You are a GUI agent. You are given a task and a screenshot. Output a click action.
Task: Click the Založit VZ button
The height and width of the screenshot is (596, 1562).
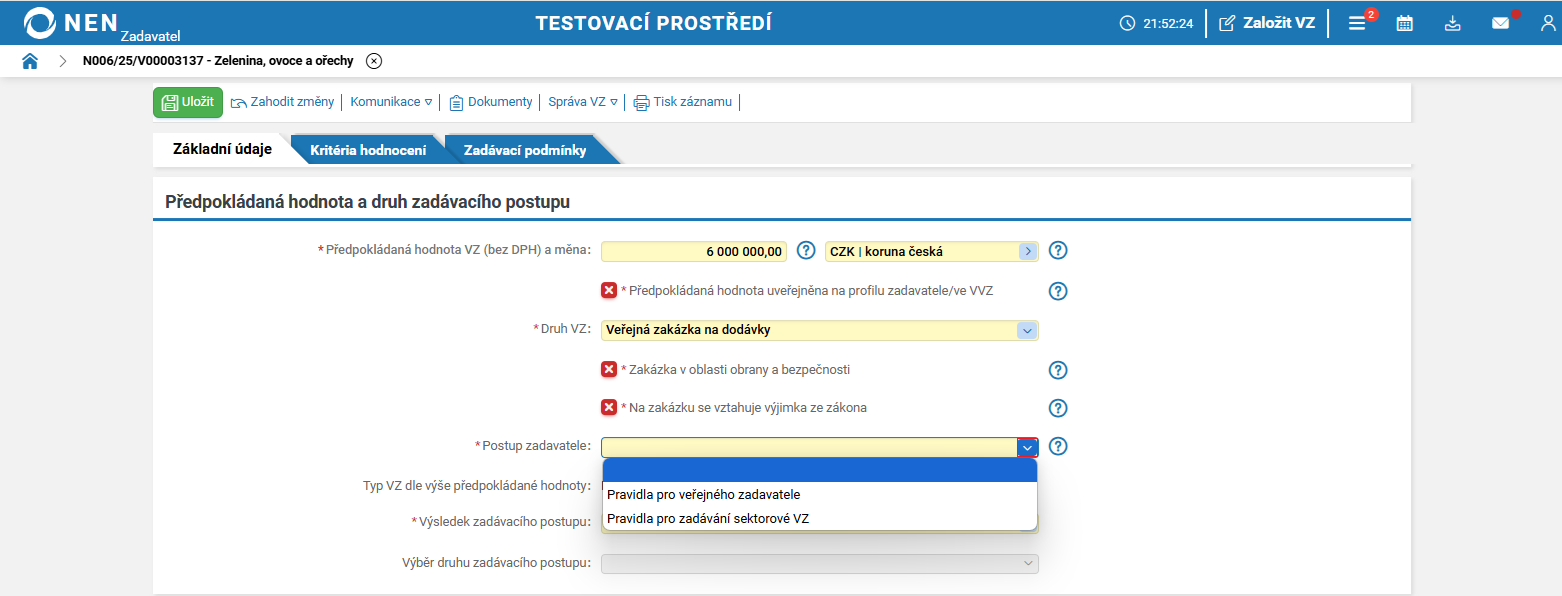[1267, 23]
